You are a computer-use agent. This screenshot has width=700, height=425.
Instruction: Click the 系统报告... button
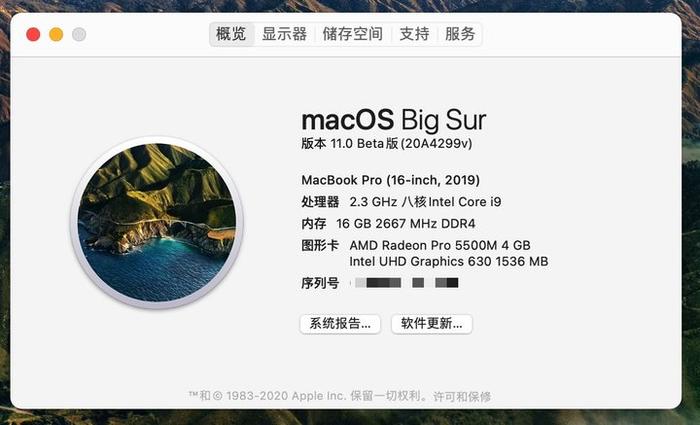[x=340, y=324]
